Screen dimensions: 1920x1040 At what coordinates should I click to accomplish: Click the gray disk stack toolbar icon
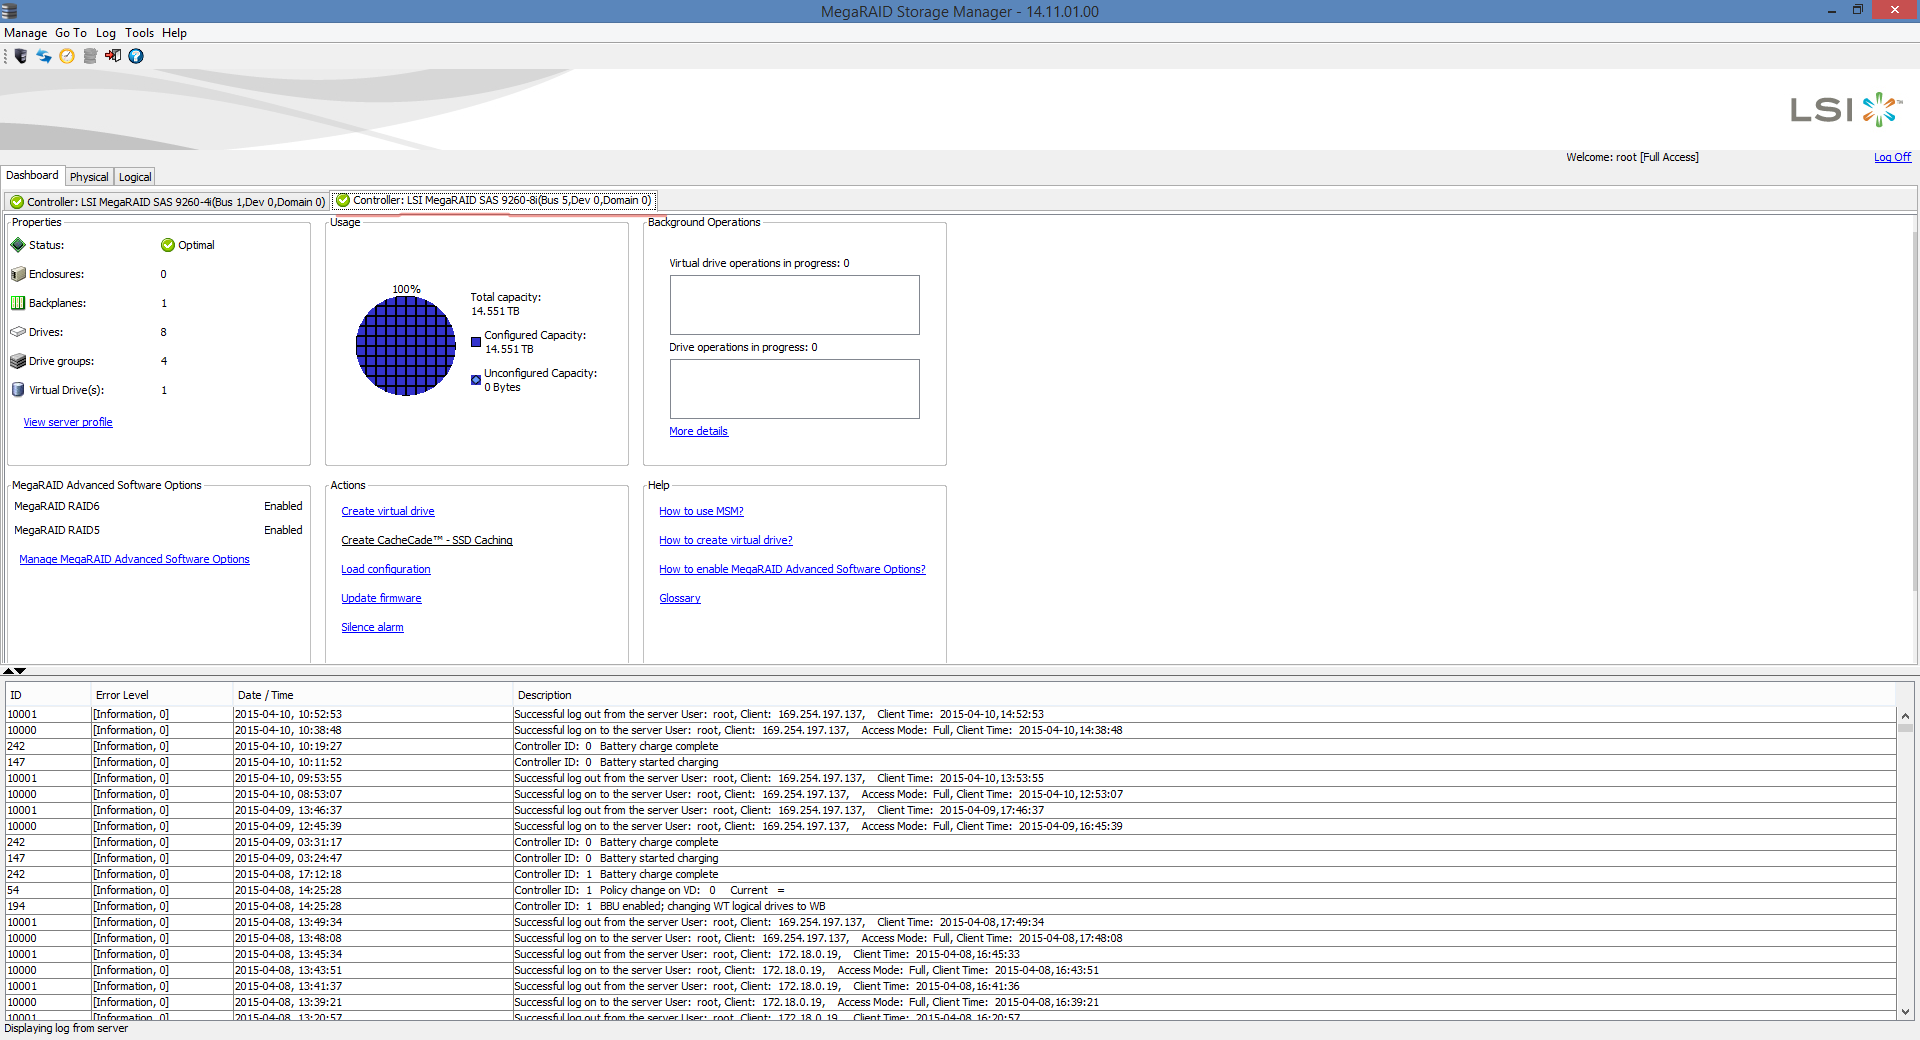coord(90,56)
